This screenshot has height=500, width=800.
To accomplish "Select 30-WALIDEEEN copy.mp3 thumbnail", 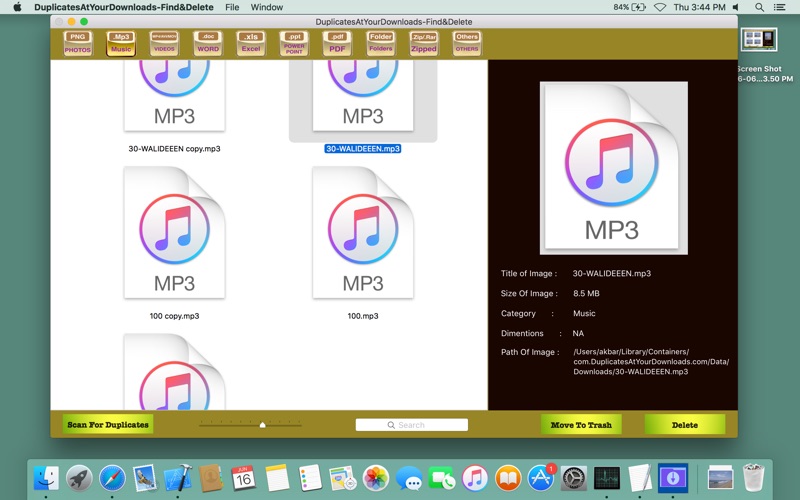I will pyautogui.click(x=174, y=95).
